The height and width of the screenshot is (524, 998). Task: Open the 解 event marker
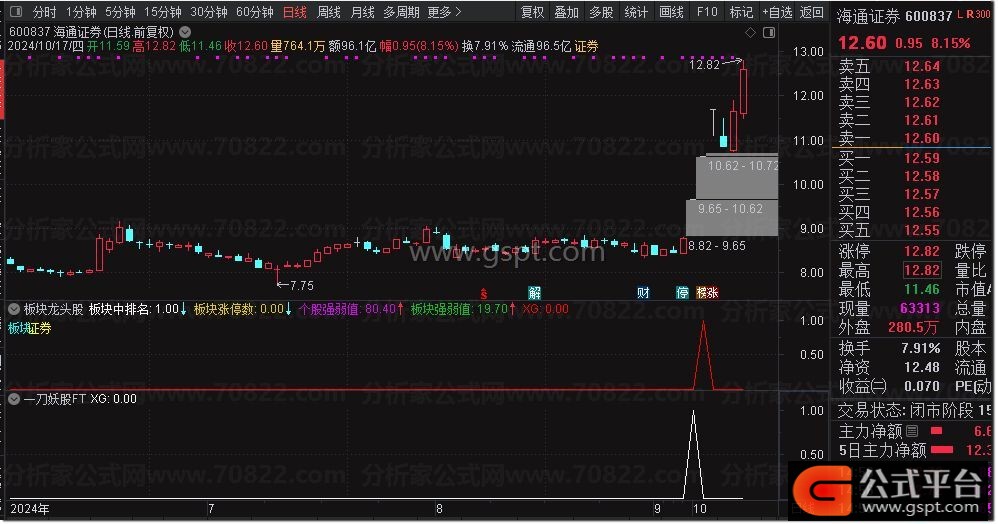point(534,293)
